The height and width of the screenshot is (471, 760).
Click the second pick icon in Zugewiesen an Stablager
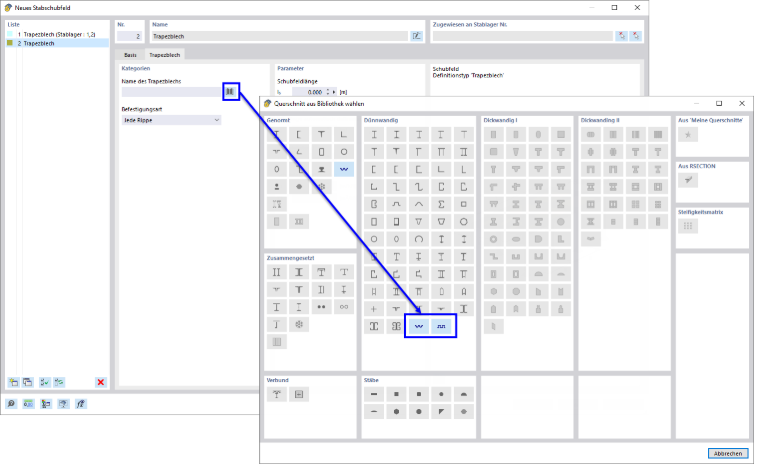[635, 36]
